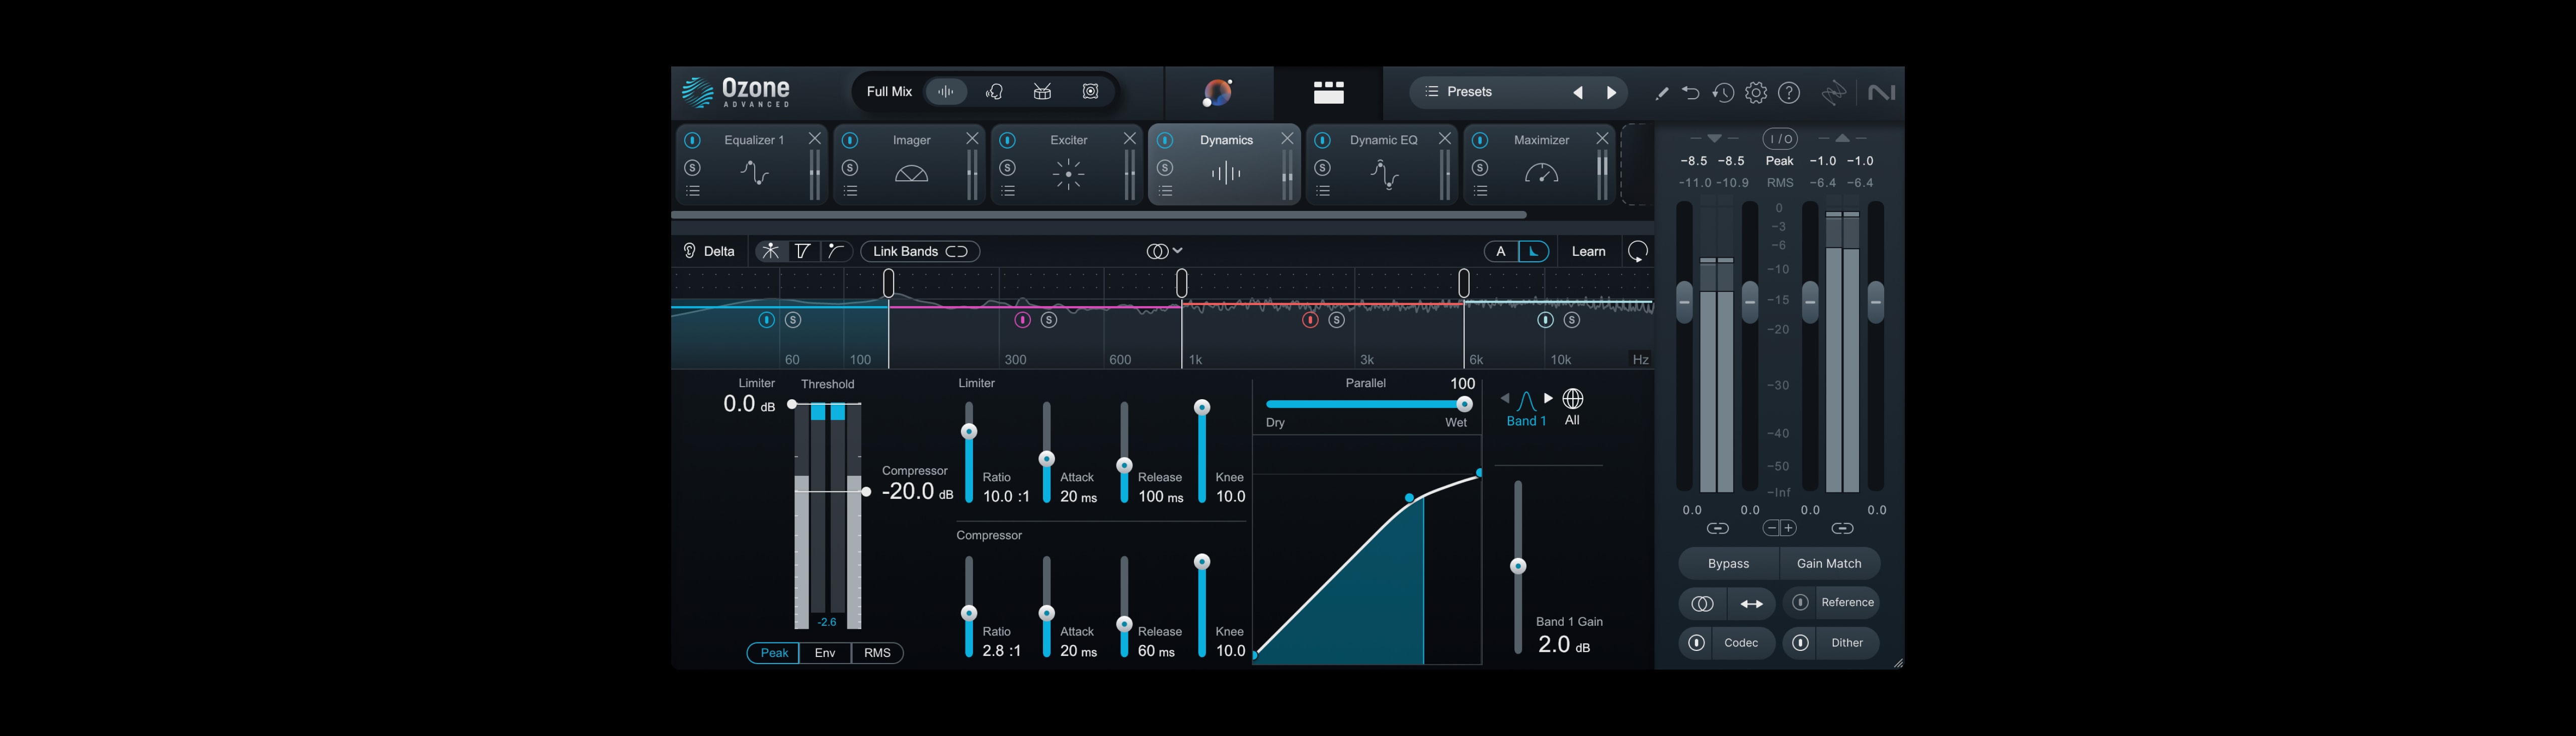Select the All bands globe icon

click(1572, 399)
